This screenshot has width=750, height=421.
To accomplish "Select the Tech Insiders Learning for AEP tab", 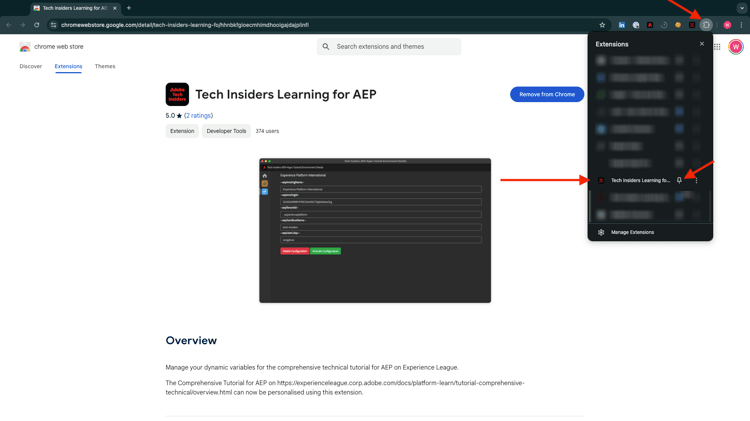I will [74, 8].
